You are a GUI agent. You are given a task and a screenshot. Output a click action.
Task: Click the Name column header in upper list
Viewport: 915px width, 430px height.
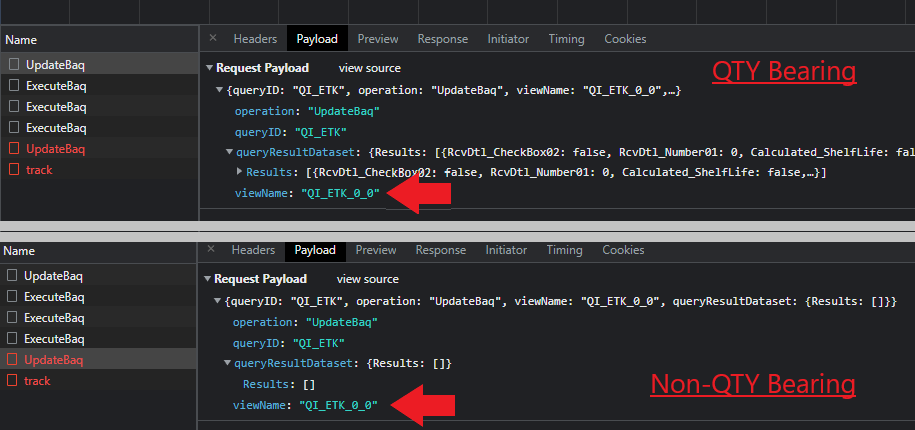click(x=21, y=40)
